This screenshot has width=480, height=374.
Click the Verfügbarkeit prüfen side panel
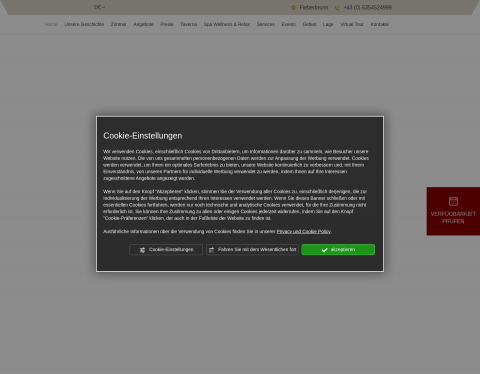453,211
